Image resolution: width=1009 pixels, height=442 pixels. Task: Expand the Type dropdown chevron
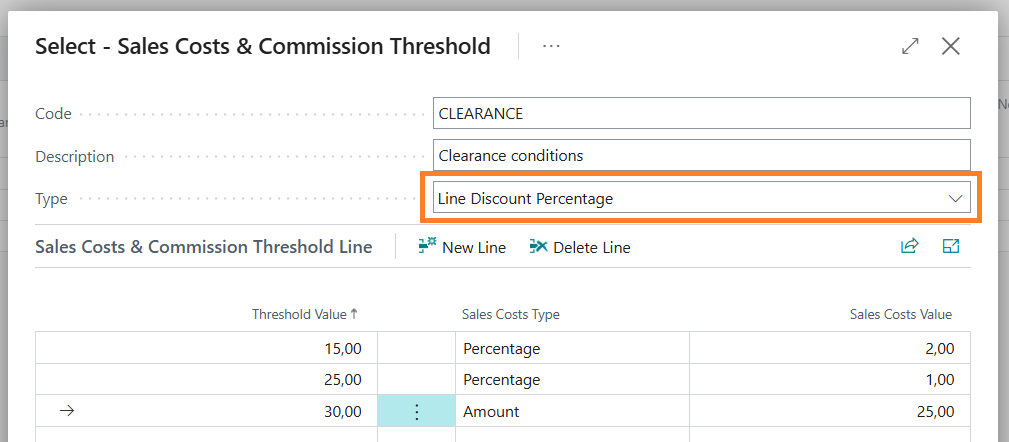955,199
